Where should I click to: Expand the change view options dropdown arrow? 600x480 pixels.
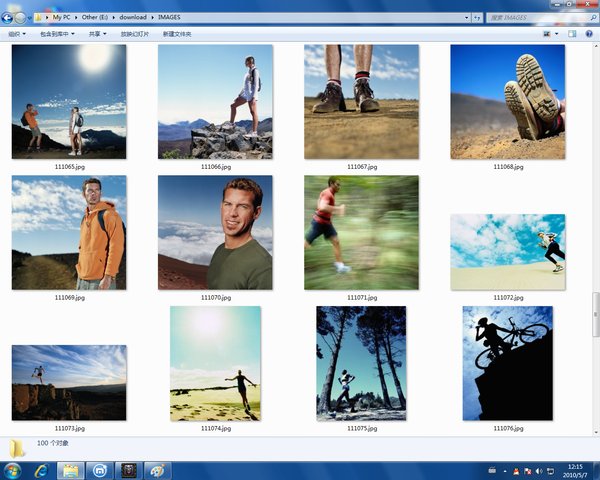556,34
